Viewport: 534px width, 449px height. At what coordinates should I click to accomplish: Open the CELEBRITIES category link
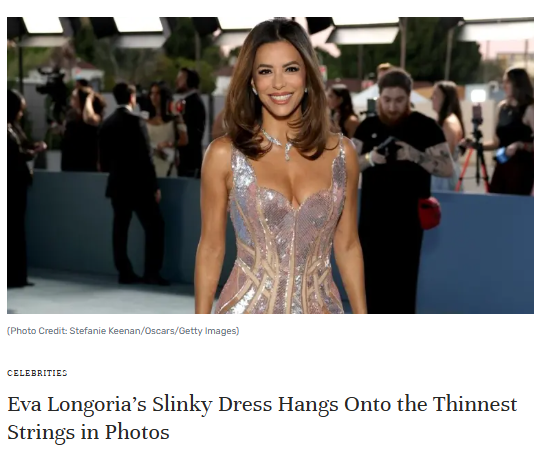[37, 373]
